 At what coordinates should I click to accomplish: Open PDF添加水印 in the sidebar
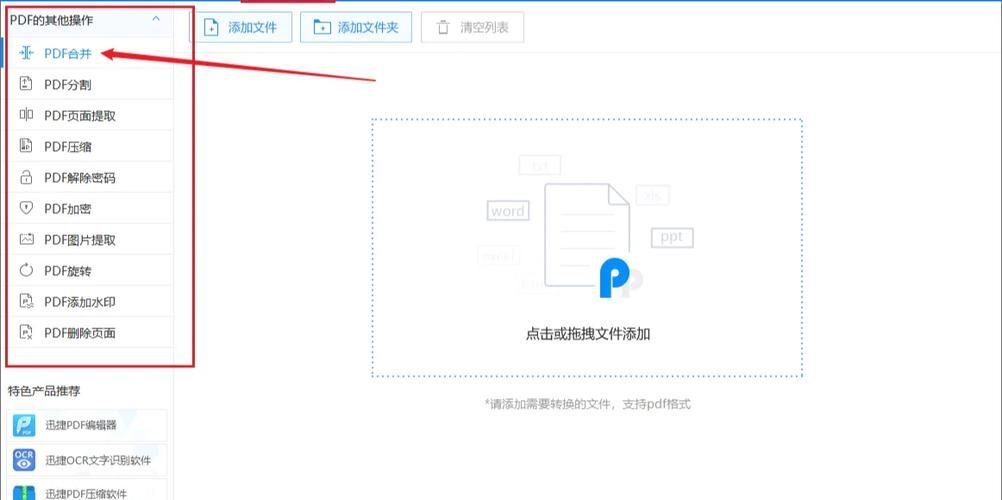pyautogui.click(x=89, y=302)
